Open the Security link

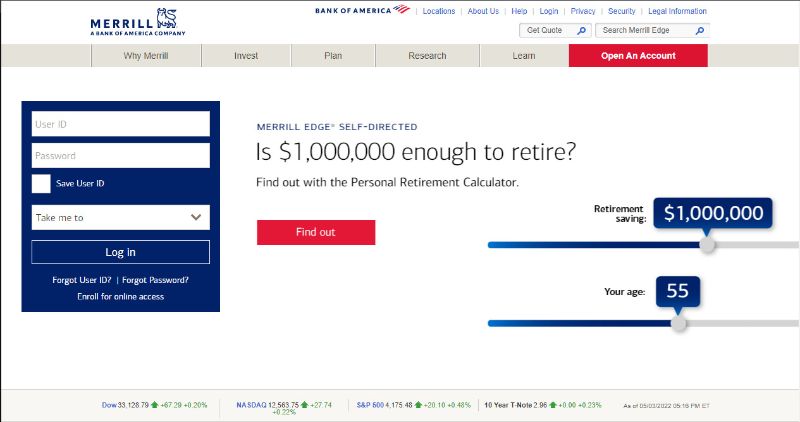621,11
